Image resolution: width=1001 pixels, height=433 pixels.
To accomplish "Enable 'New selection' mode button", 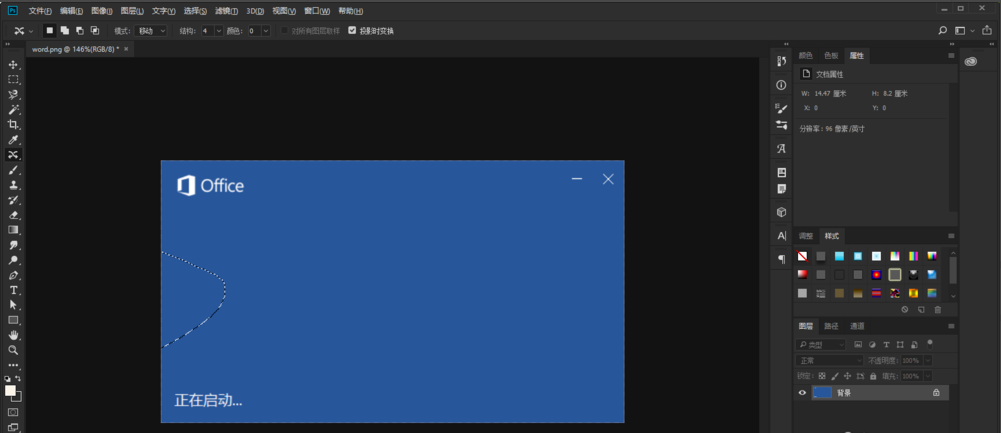I will pyautogui.click(x=50, y=31).
